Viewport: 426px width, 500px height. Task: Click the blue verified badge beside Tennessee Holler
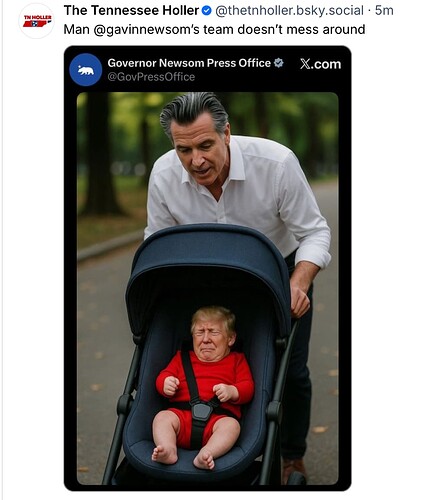(207, 11)
